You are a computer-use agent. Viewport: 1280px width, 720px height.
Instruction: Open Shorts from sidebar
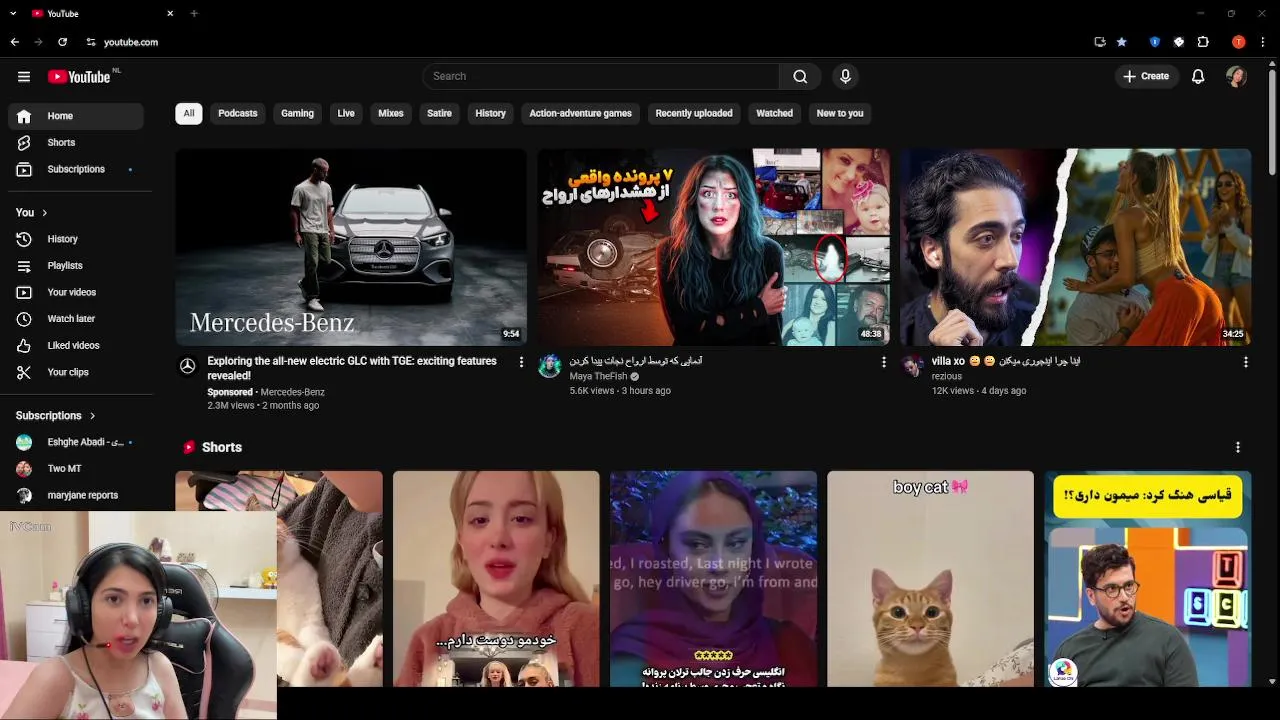pyautogui.click(x=76, y=143)
